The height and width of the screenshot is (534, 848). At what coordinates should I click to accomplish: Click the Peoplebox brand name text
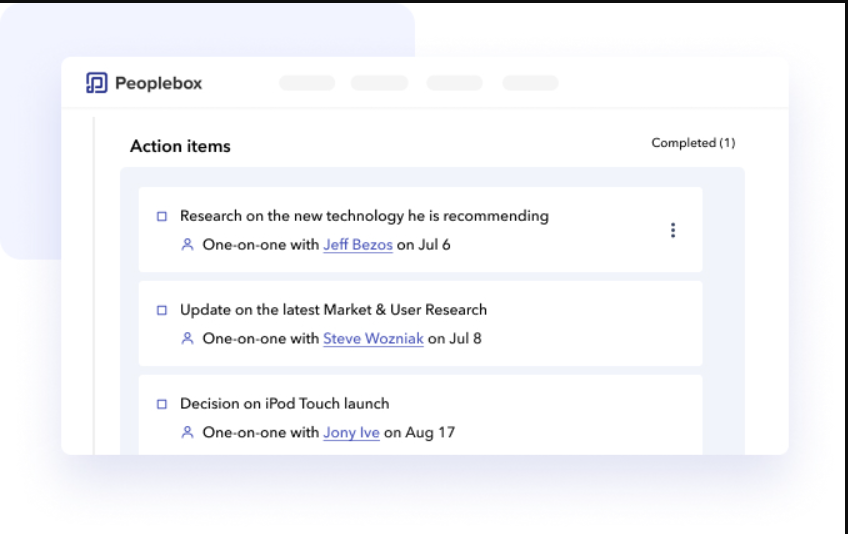(x=158, y=83)
